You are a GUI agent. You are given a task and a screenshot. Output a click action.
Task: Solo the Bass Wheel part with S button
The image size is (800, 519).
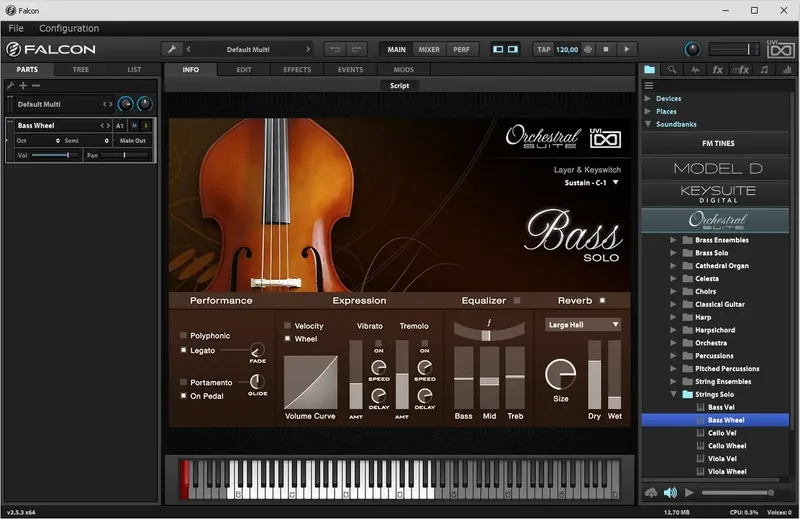click(146, 126)
